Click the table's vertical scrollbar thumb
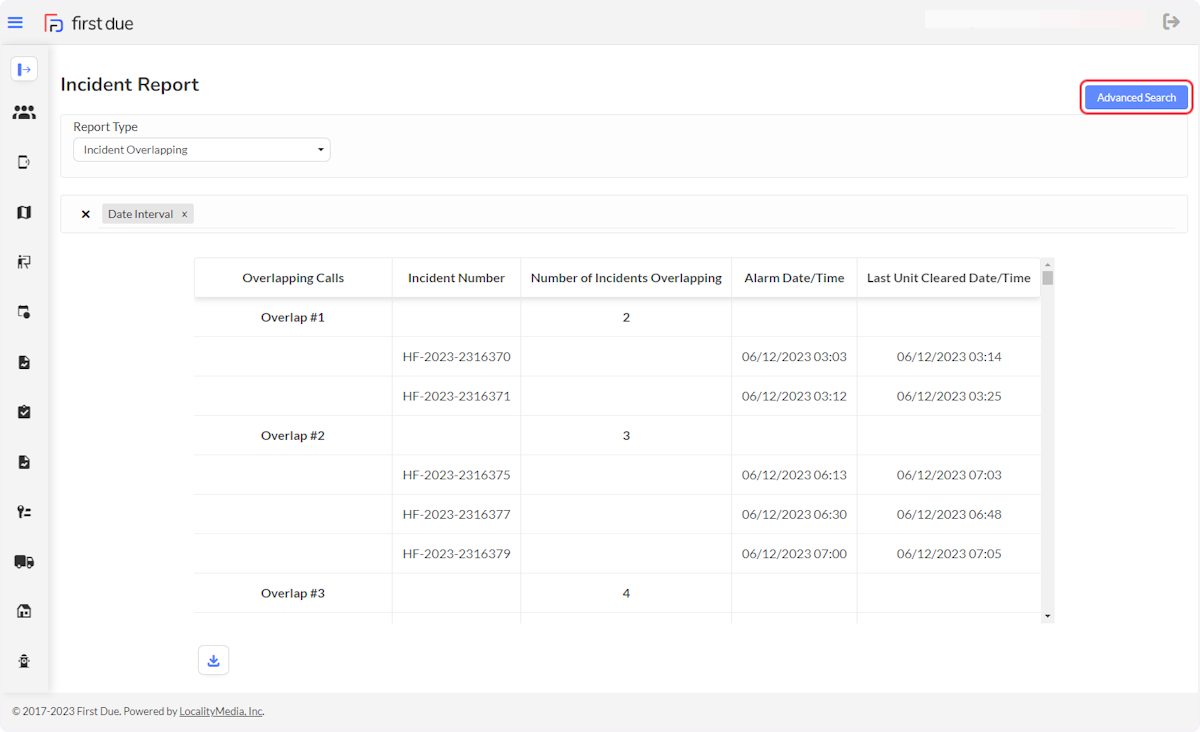1200x732 pixels. coord(1047,277)
